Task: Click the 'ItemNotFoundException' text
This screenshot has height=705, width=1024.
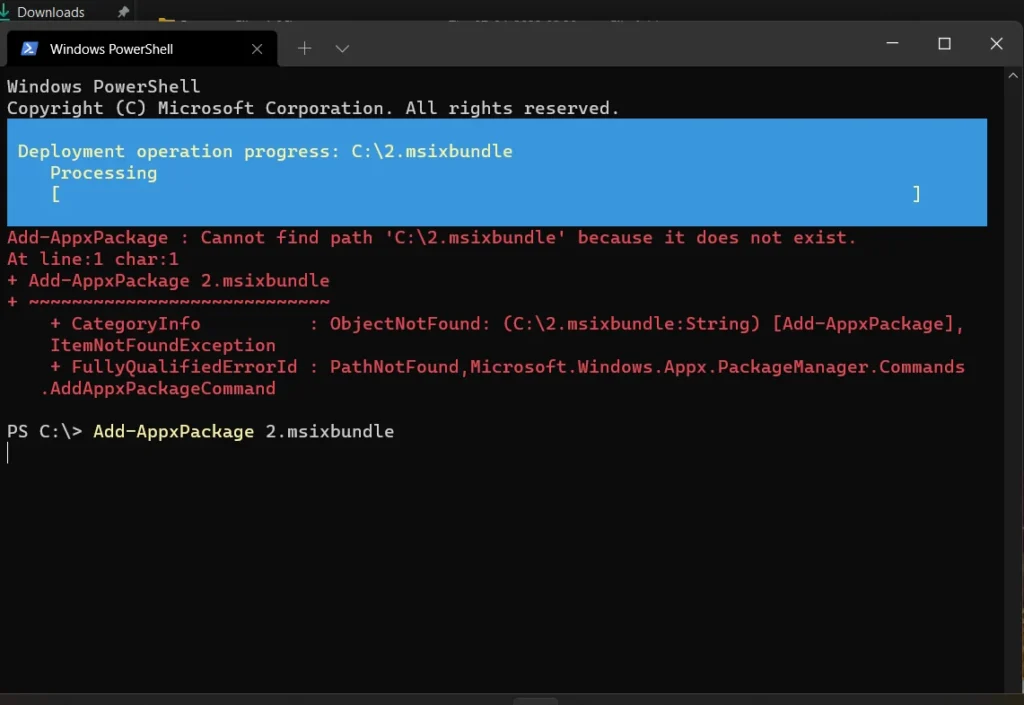Action: click(163, 345)
